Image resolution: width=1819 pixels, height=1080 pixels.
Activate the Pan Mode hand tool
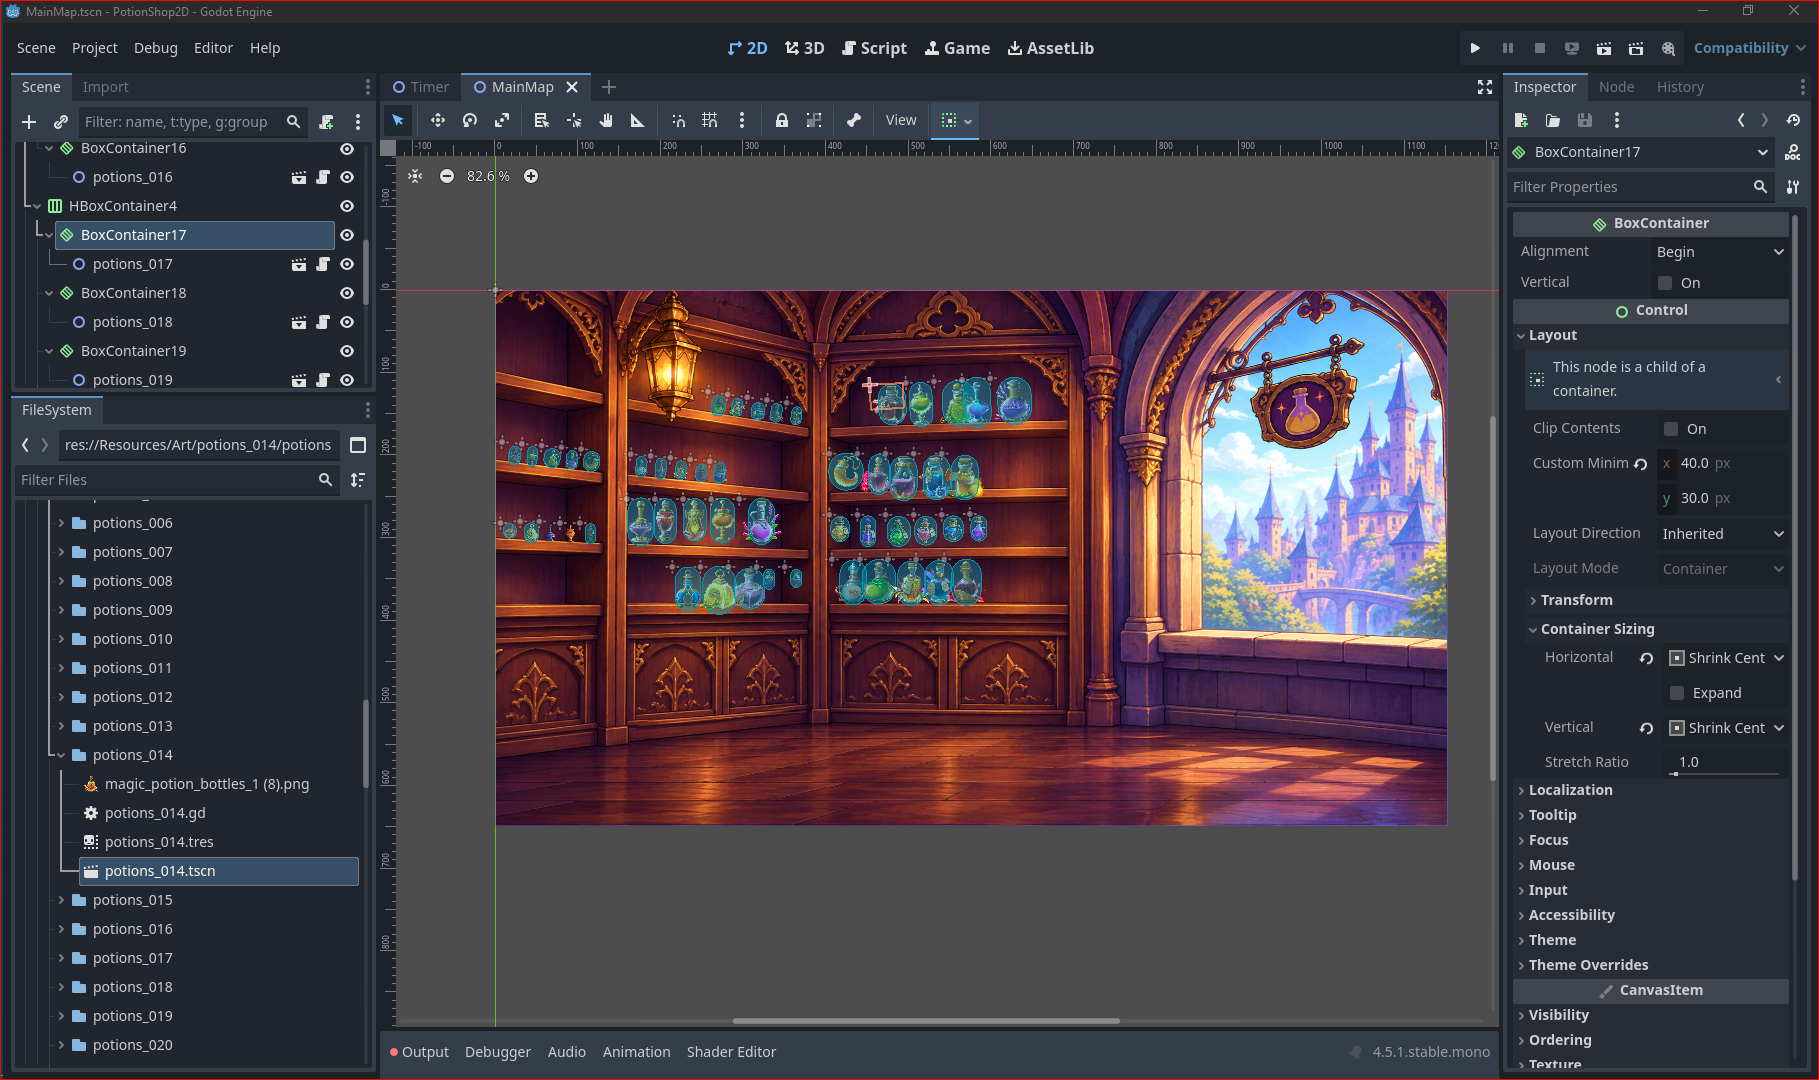[606, 120]
